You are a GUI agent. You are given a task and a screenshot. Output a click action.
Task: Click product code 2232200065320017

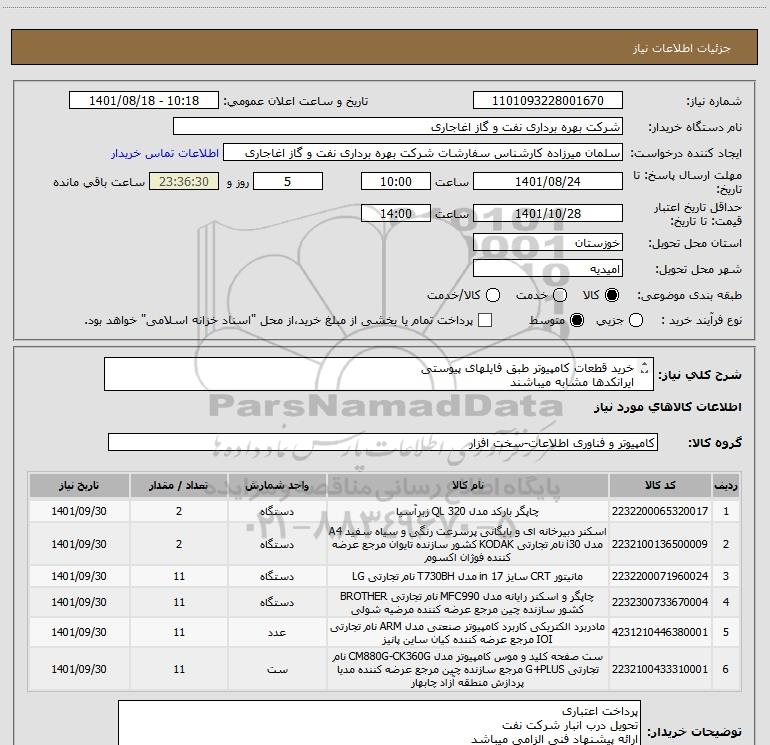[660, 511]
